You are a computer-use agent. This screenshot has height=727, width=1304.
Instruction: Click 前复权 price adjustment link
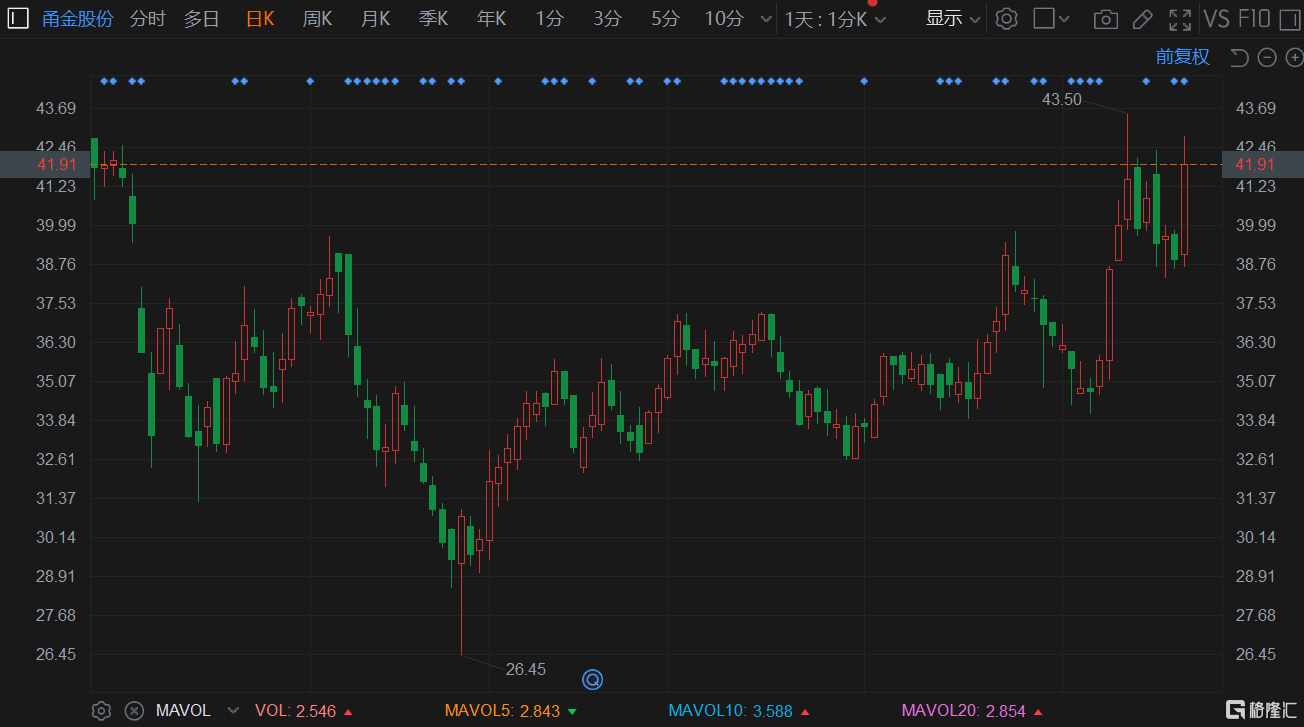(x=1183, y=57)
